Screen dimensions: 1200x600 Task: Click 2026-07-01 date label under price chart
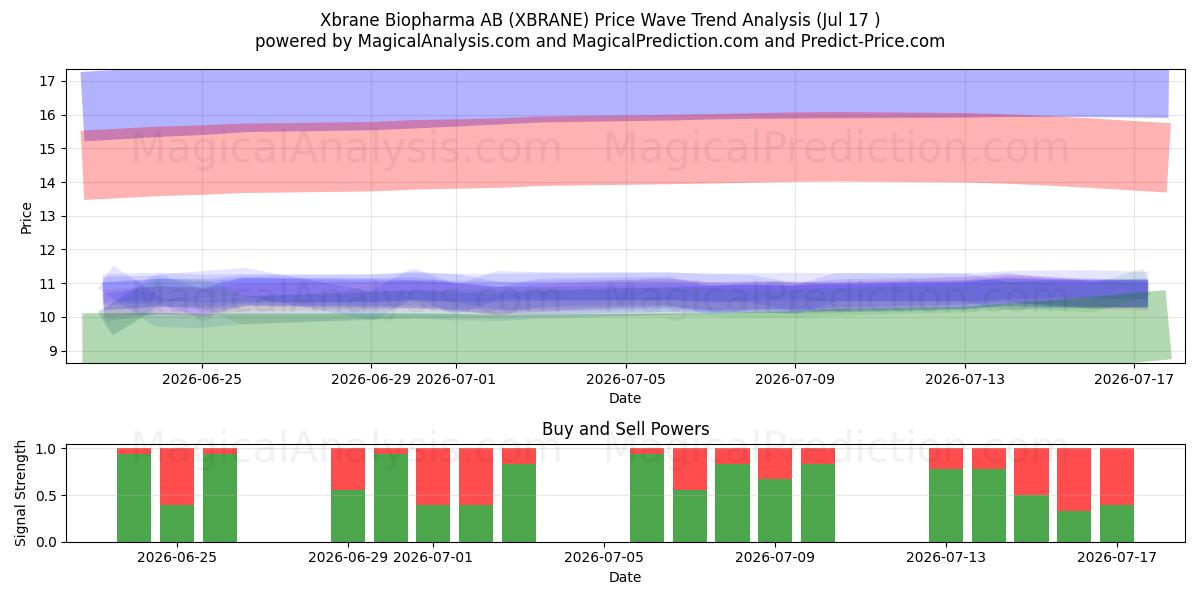tap(456, 379)
